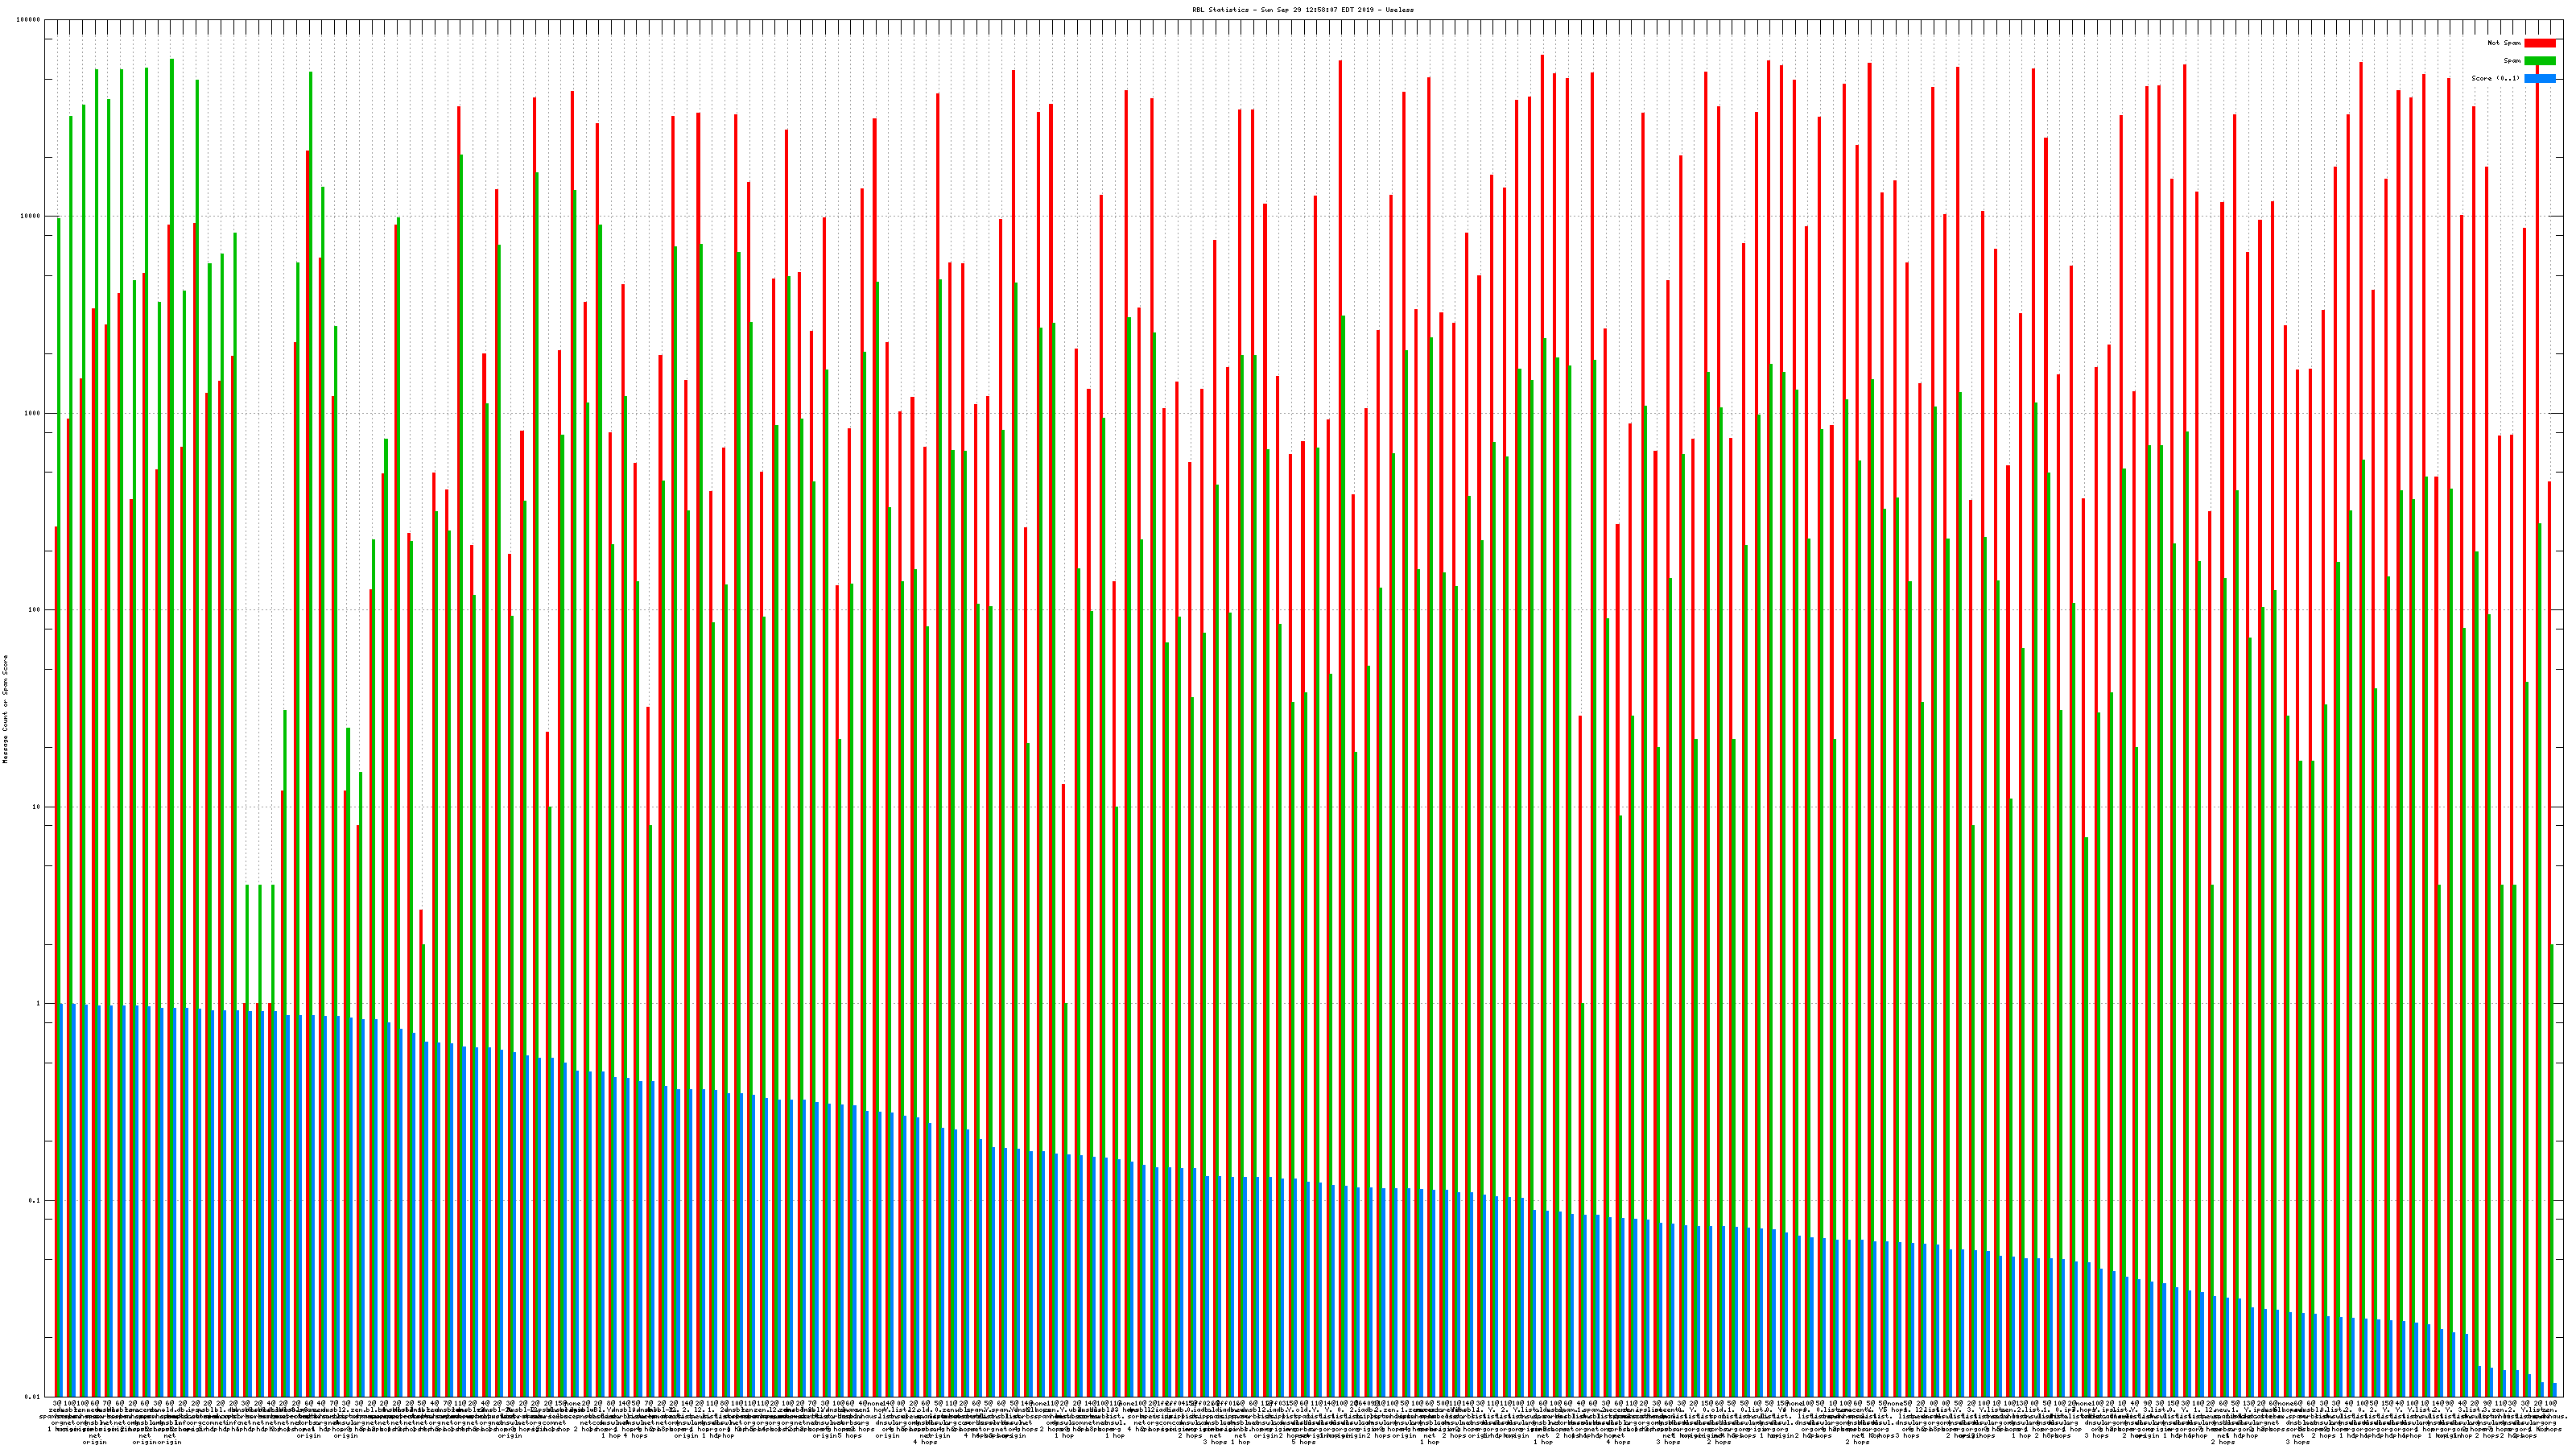Screen dimensions: 2576x1449
Task: Click the 0.01 y-axis tick label
Action: click(x=34, y=1397)
